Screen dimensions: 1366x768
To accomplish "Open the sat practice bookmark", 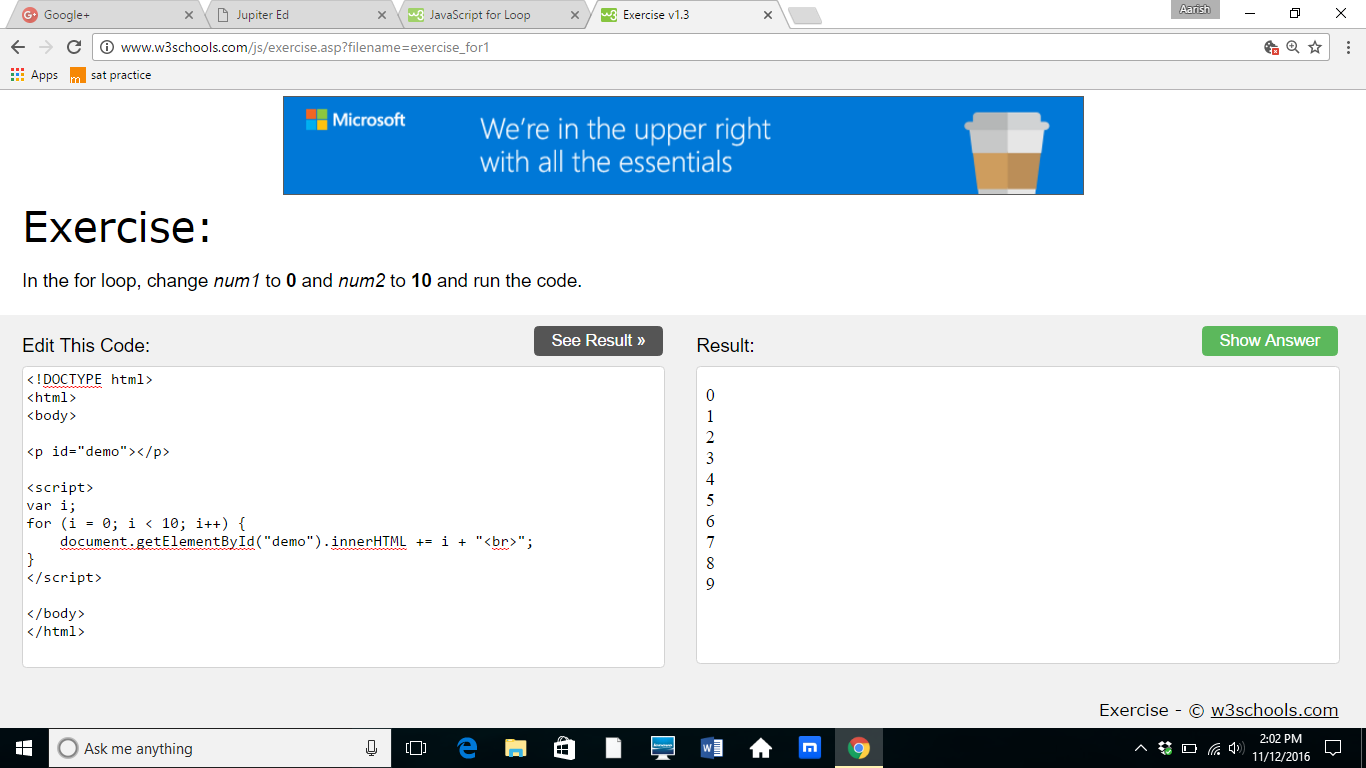I will coord(111,75).
